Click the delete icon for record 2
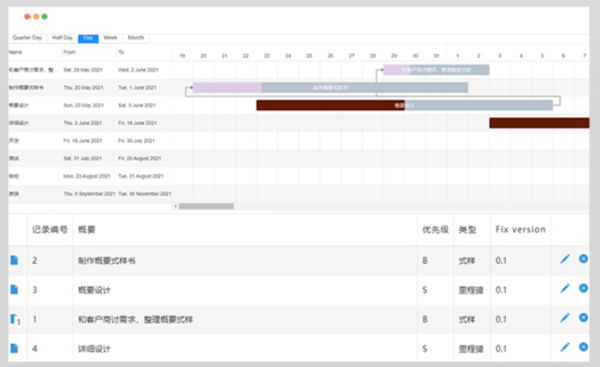Viewport: 600px width, 367px height. (x=583, y=259)
